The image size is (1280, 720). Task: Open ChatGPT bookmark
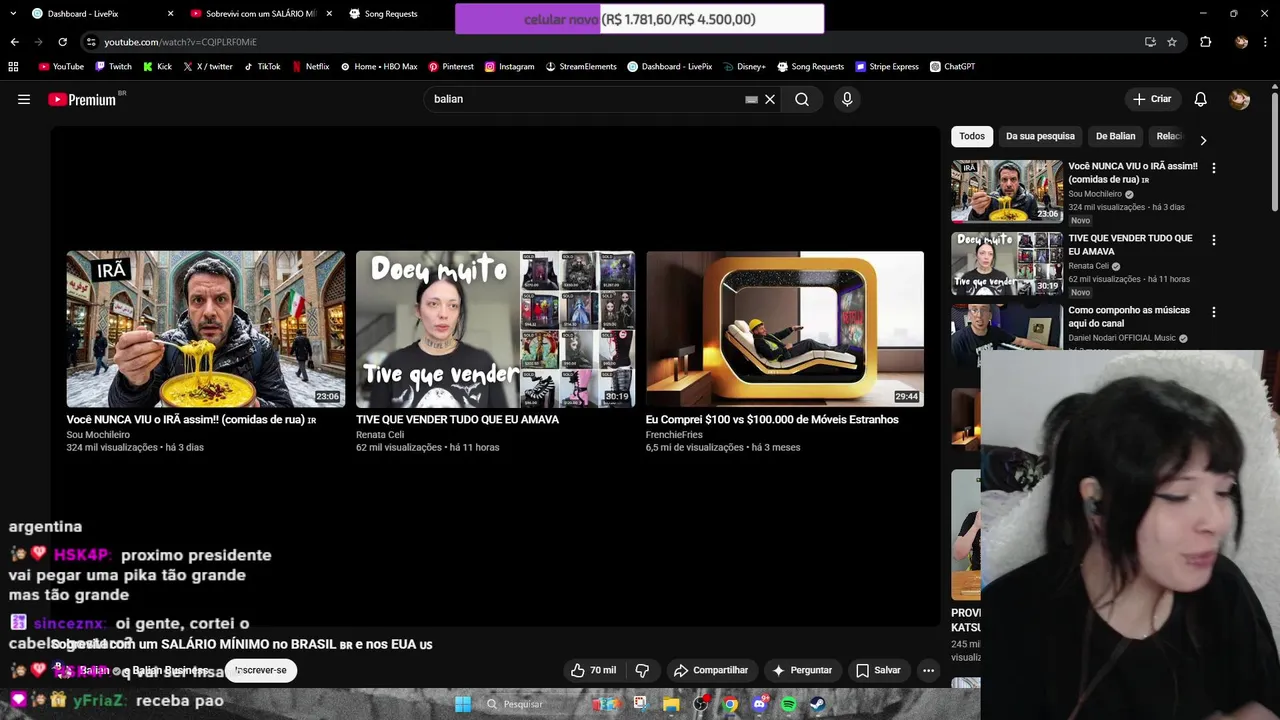pos(952,67)
